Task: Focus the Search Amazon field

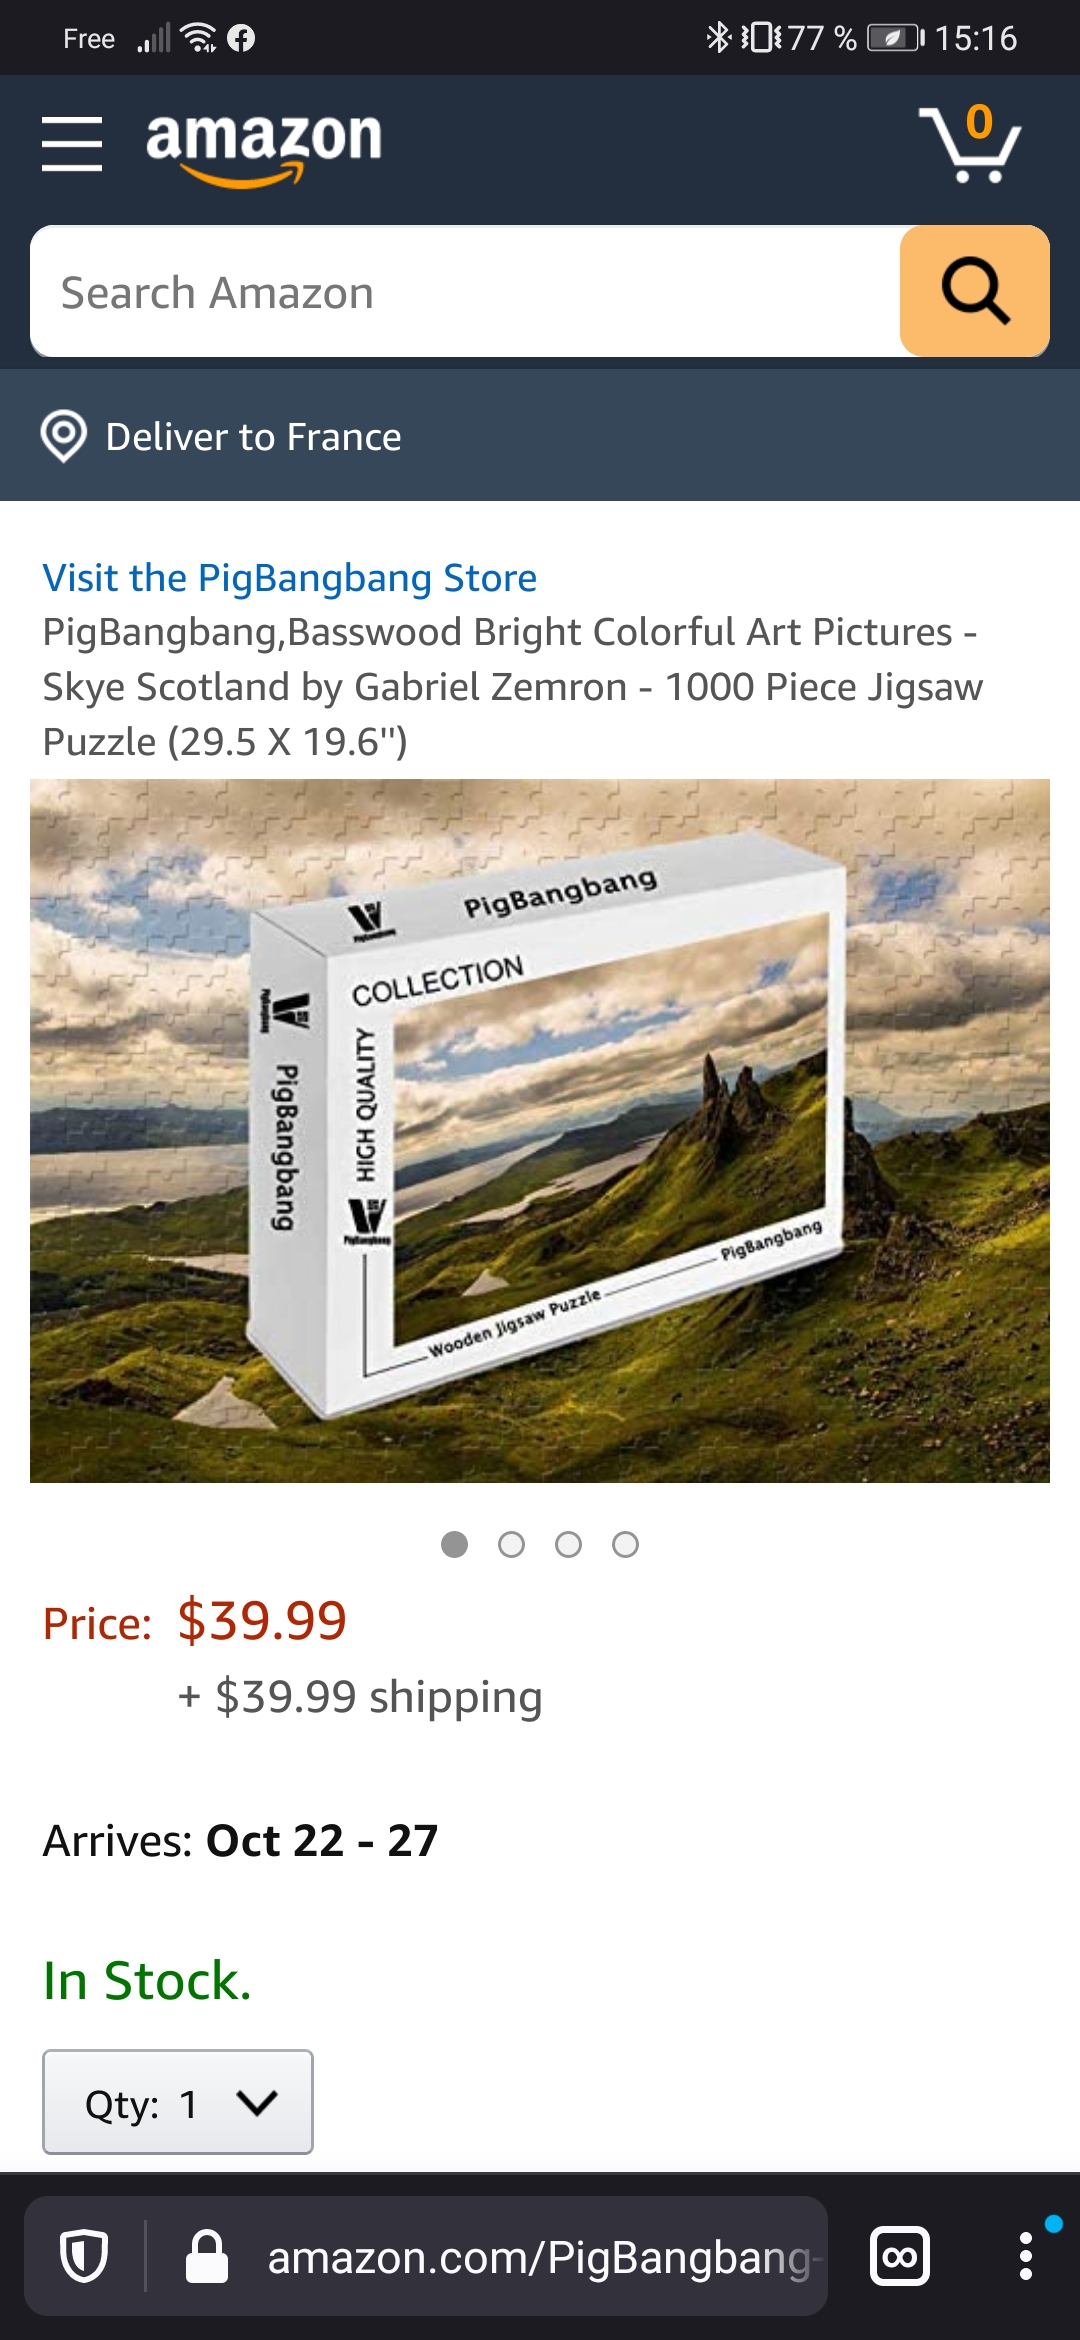Action: [x=465, y=292]
